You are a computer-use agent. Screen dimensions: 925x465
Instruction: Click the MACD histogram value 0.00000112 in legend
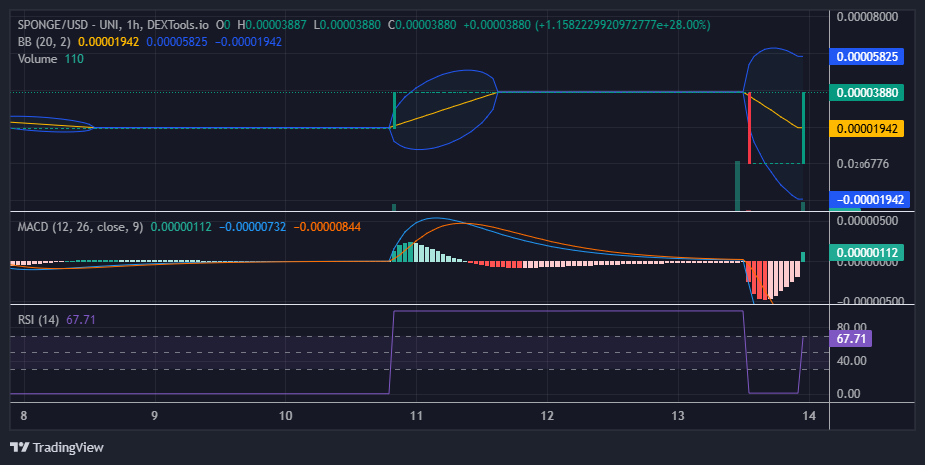point(181,227)
